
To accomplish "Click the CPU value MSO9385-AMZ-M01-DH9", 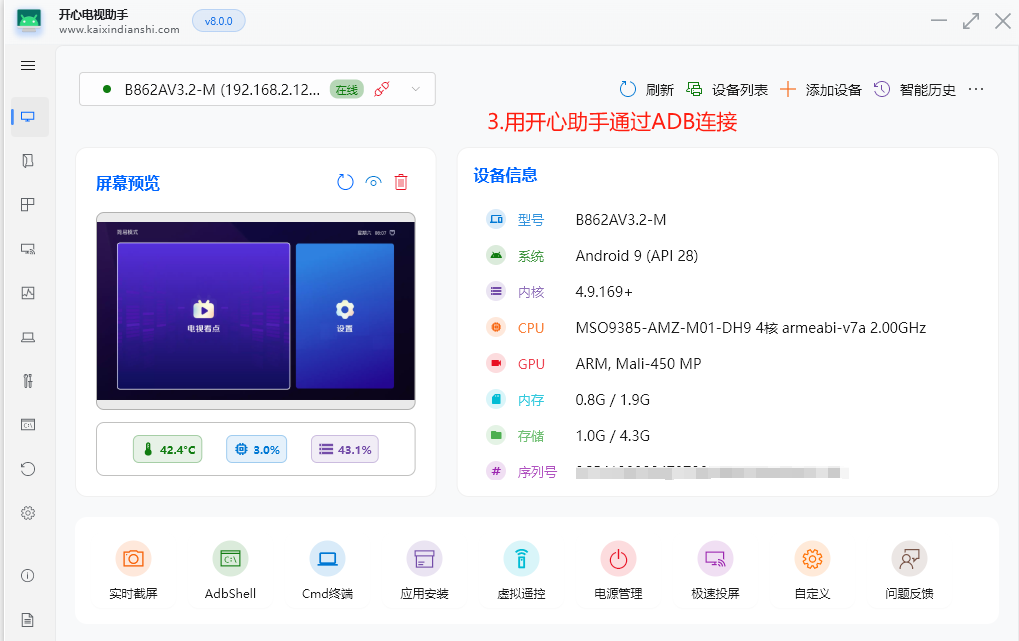I will coord(664,328).
